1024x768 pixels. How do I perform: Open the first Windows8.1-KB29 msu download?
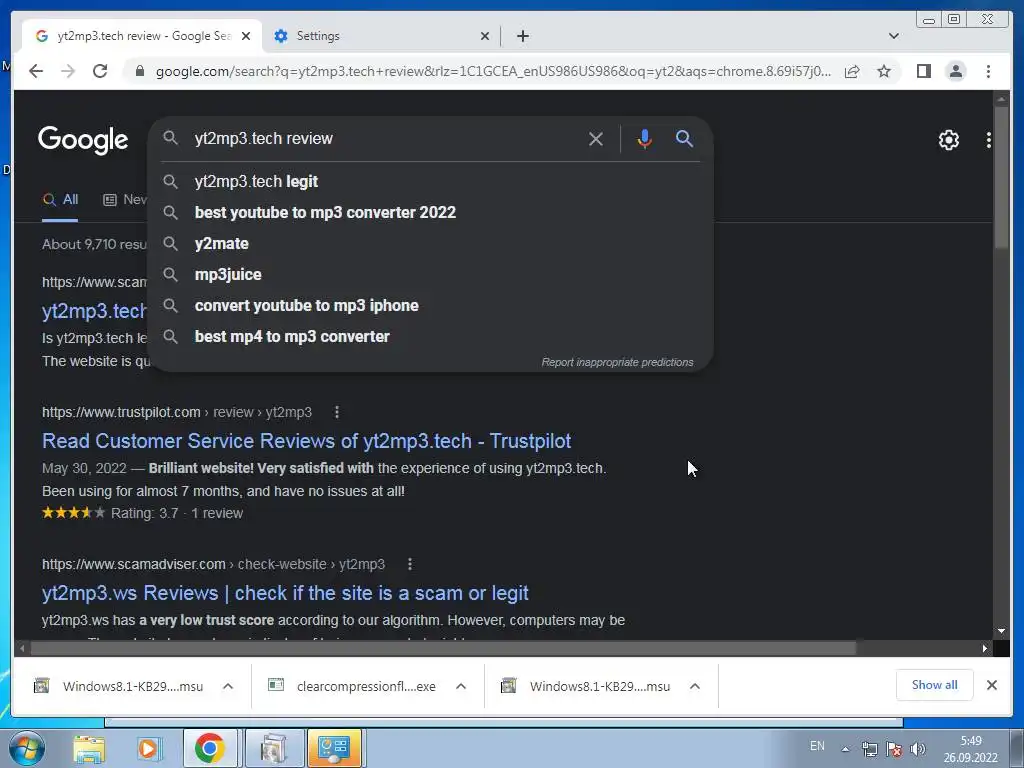(x=119, y=686)
